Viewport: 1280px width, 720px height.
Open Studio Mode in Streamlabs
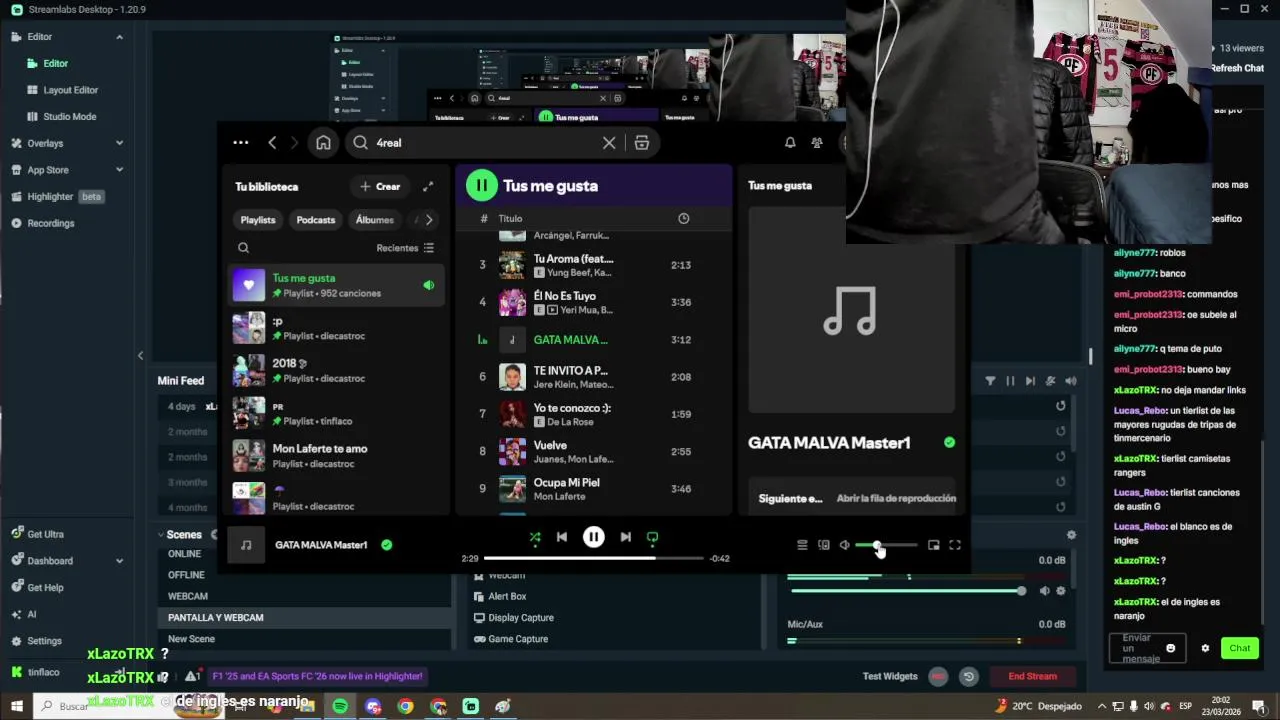pos(69,116)
